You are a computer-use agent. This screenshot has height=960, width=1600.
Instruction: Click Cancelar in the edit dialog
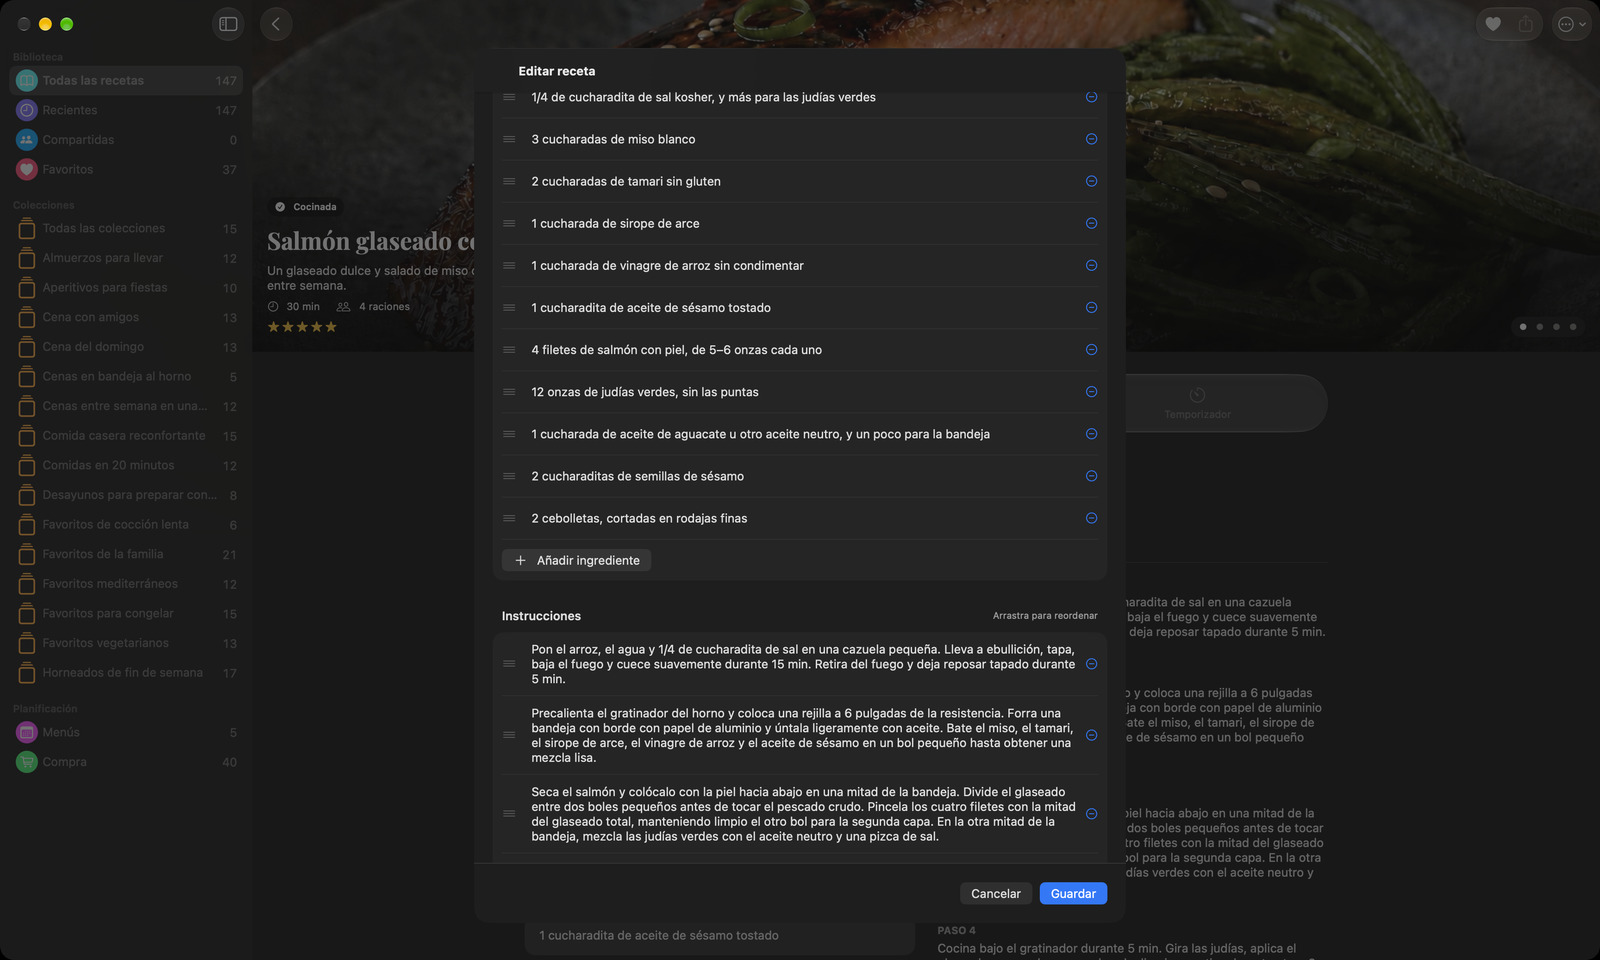click(x=996, y=893)
